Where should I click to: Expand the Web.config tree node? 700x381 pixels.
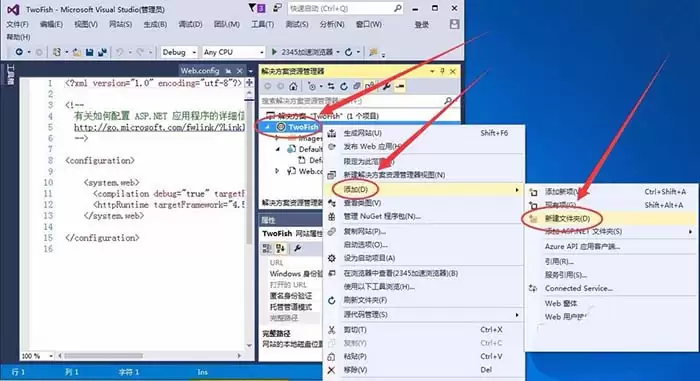click(277, 171)
